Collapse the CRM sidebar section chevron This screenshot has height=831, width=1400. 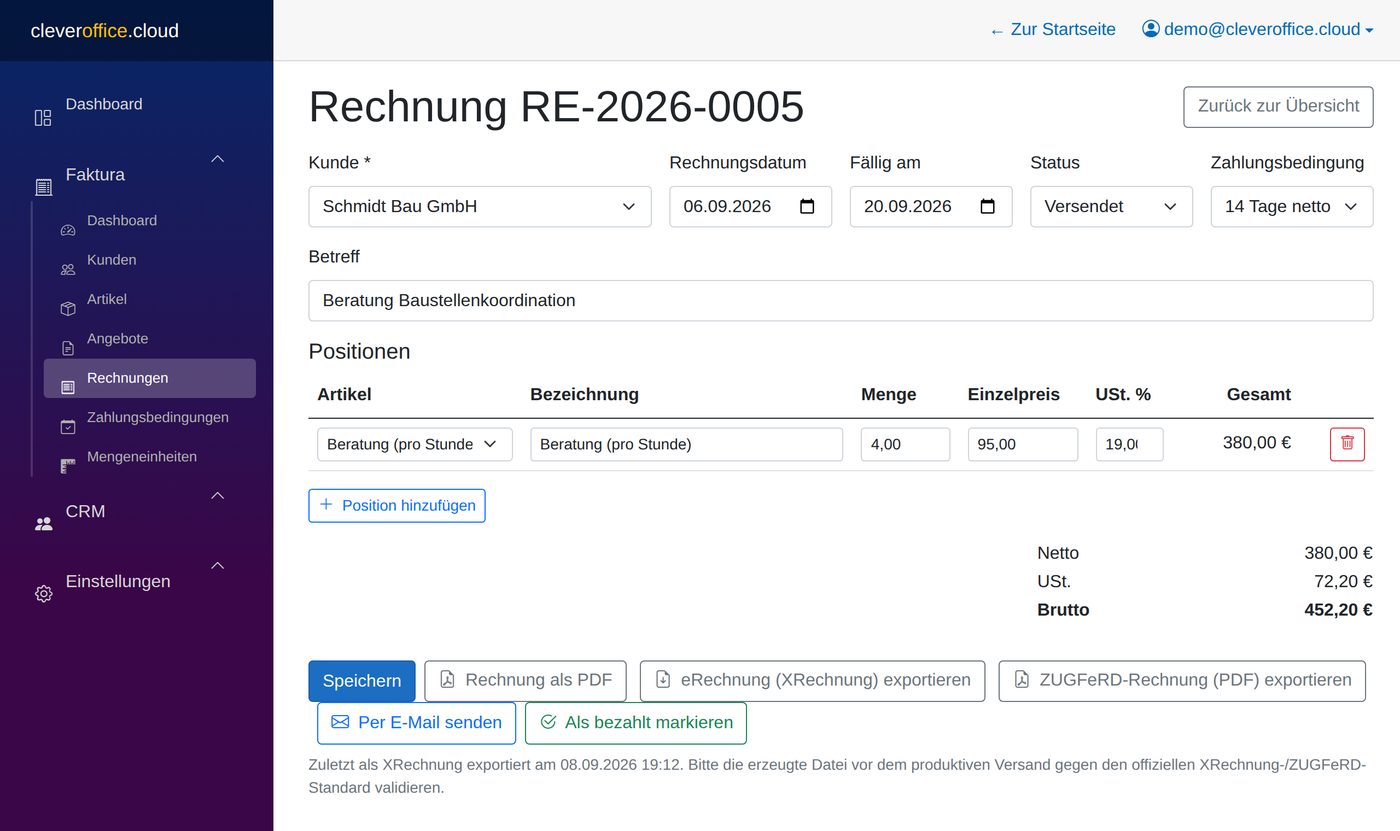pos(217,495)
